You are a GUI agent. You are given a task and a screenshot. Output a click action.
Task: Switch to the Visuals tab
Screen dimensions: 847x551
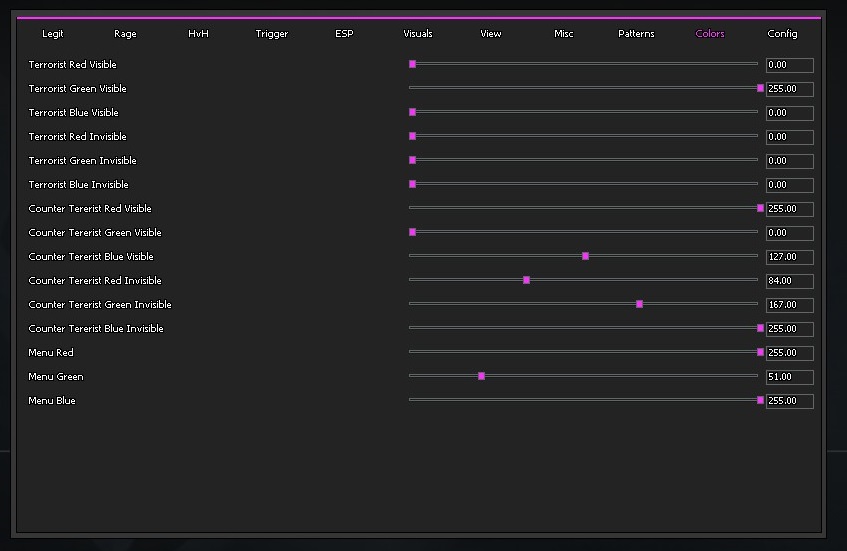click(418, 34)
